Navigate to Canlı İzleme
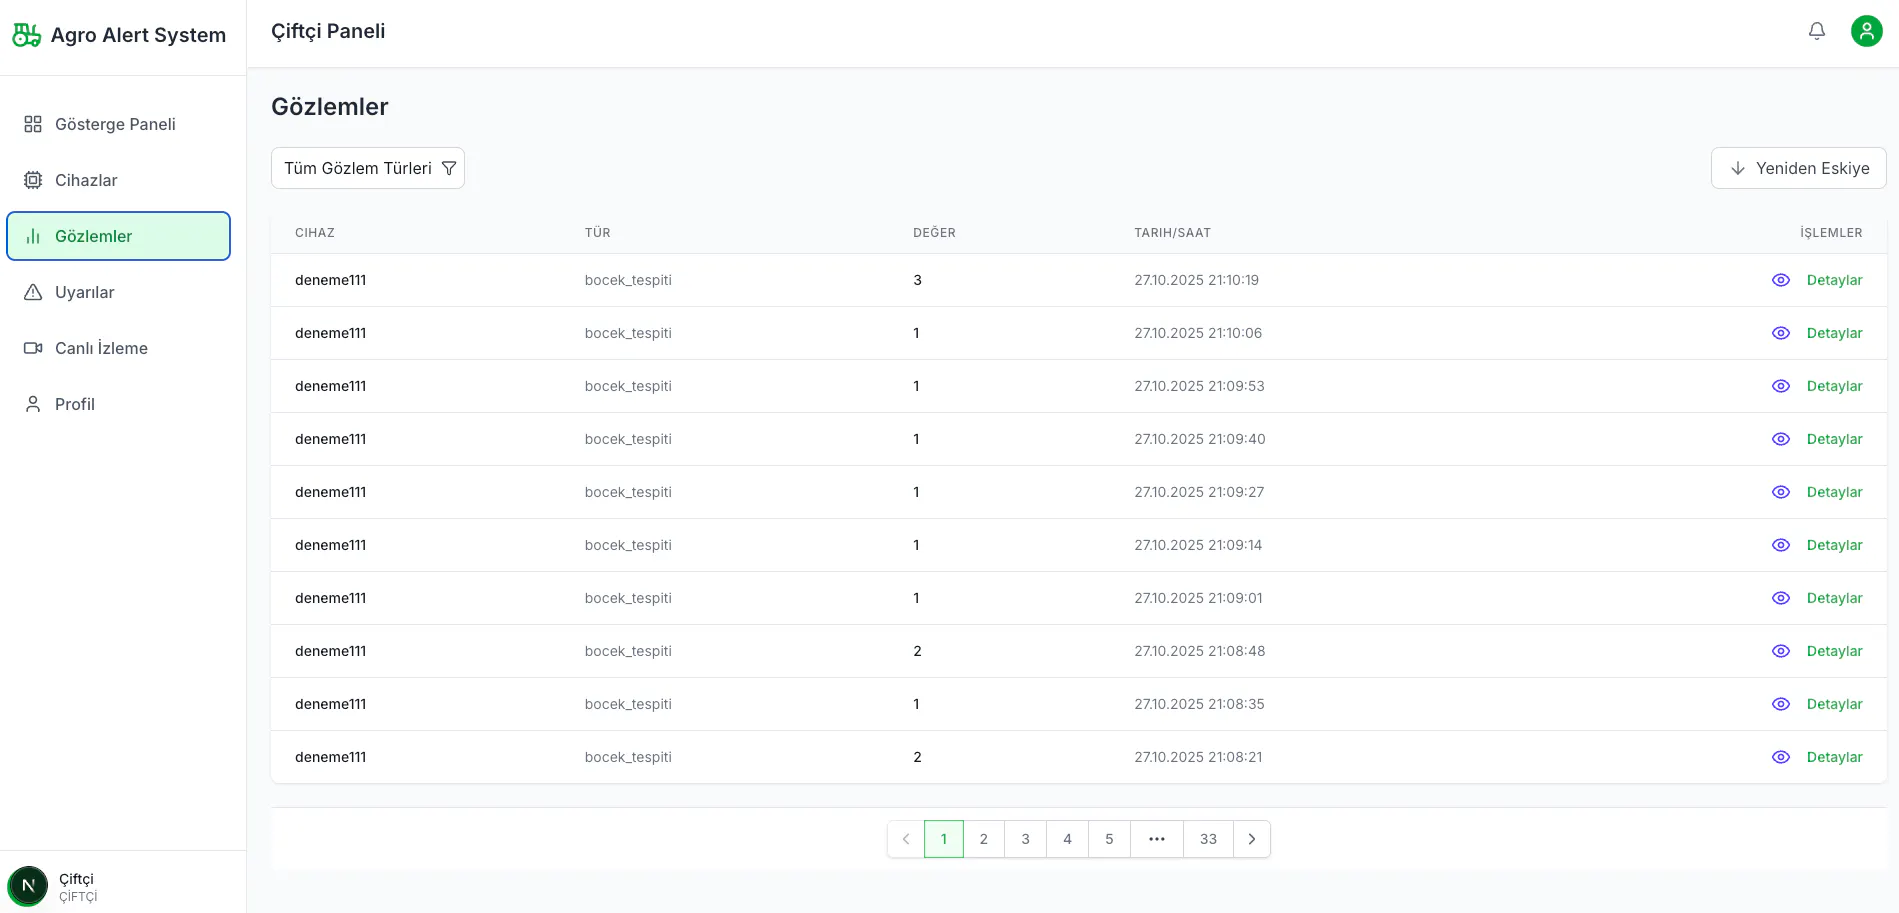Screen dimensions: 1899x913 point(118,348)
